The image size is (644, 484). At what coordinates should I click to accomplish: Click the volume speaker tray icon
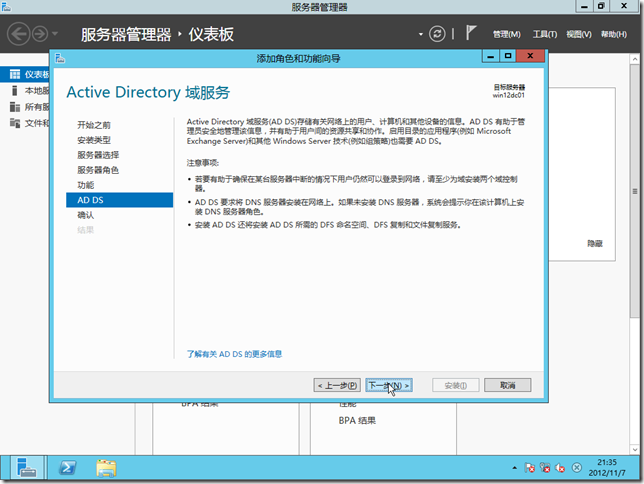(x=560, y=468)
